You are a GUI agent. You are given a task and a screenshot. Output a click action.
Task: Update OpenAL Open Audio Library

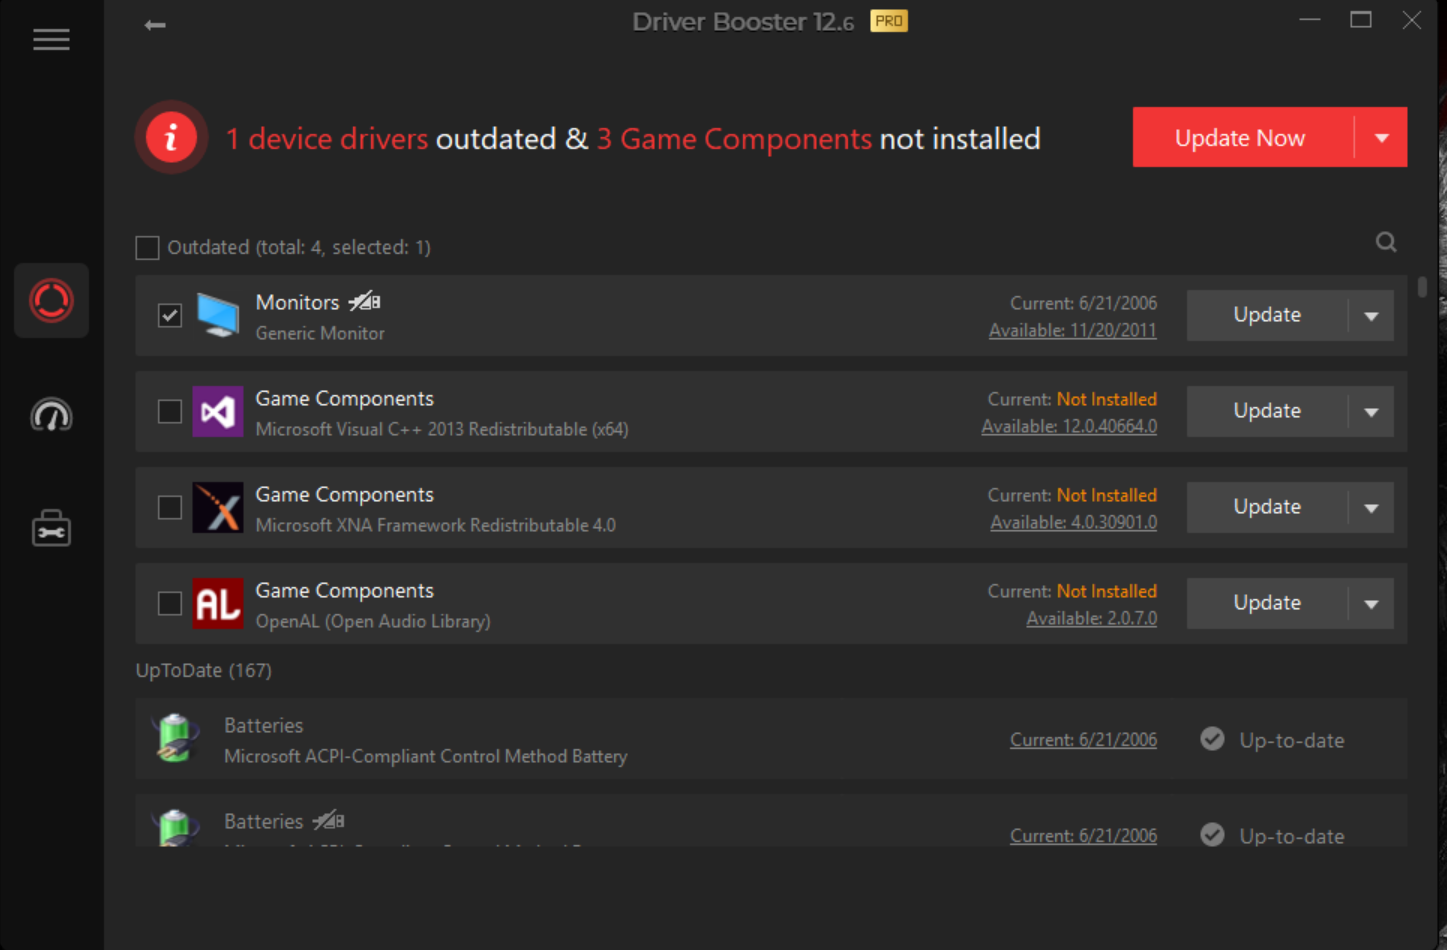point(1267,603)
